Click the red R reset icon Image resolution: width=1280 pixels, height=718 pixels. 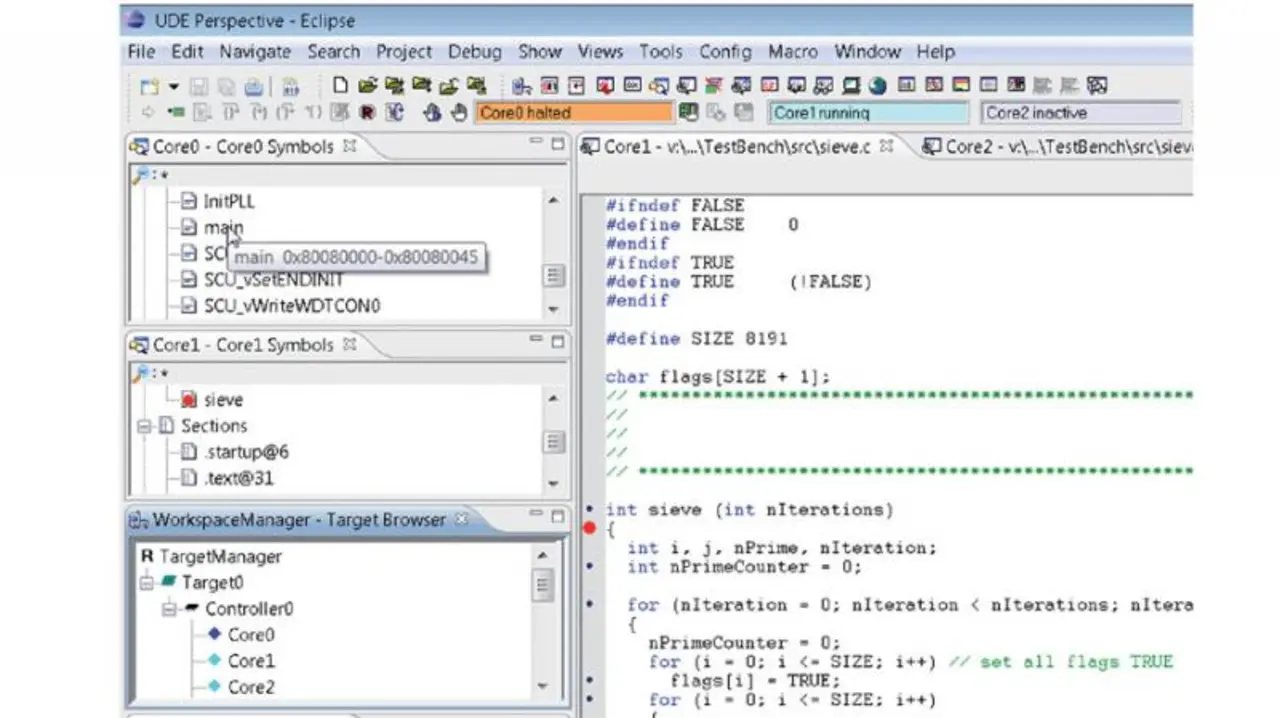367,113
